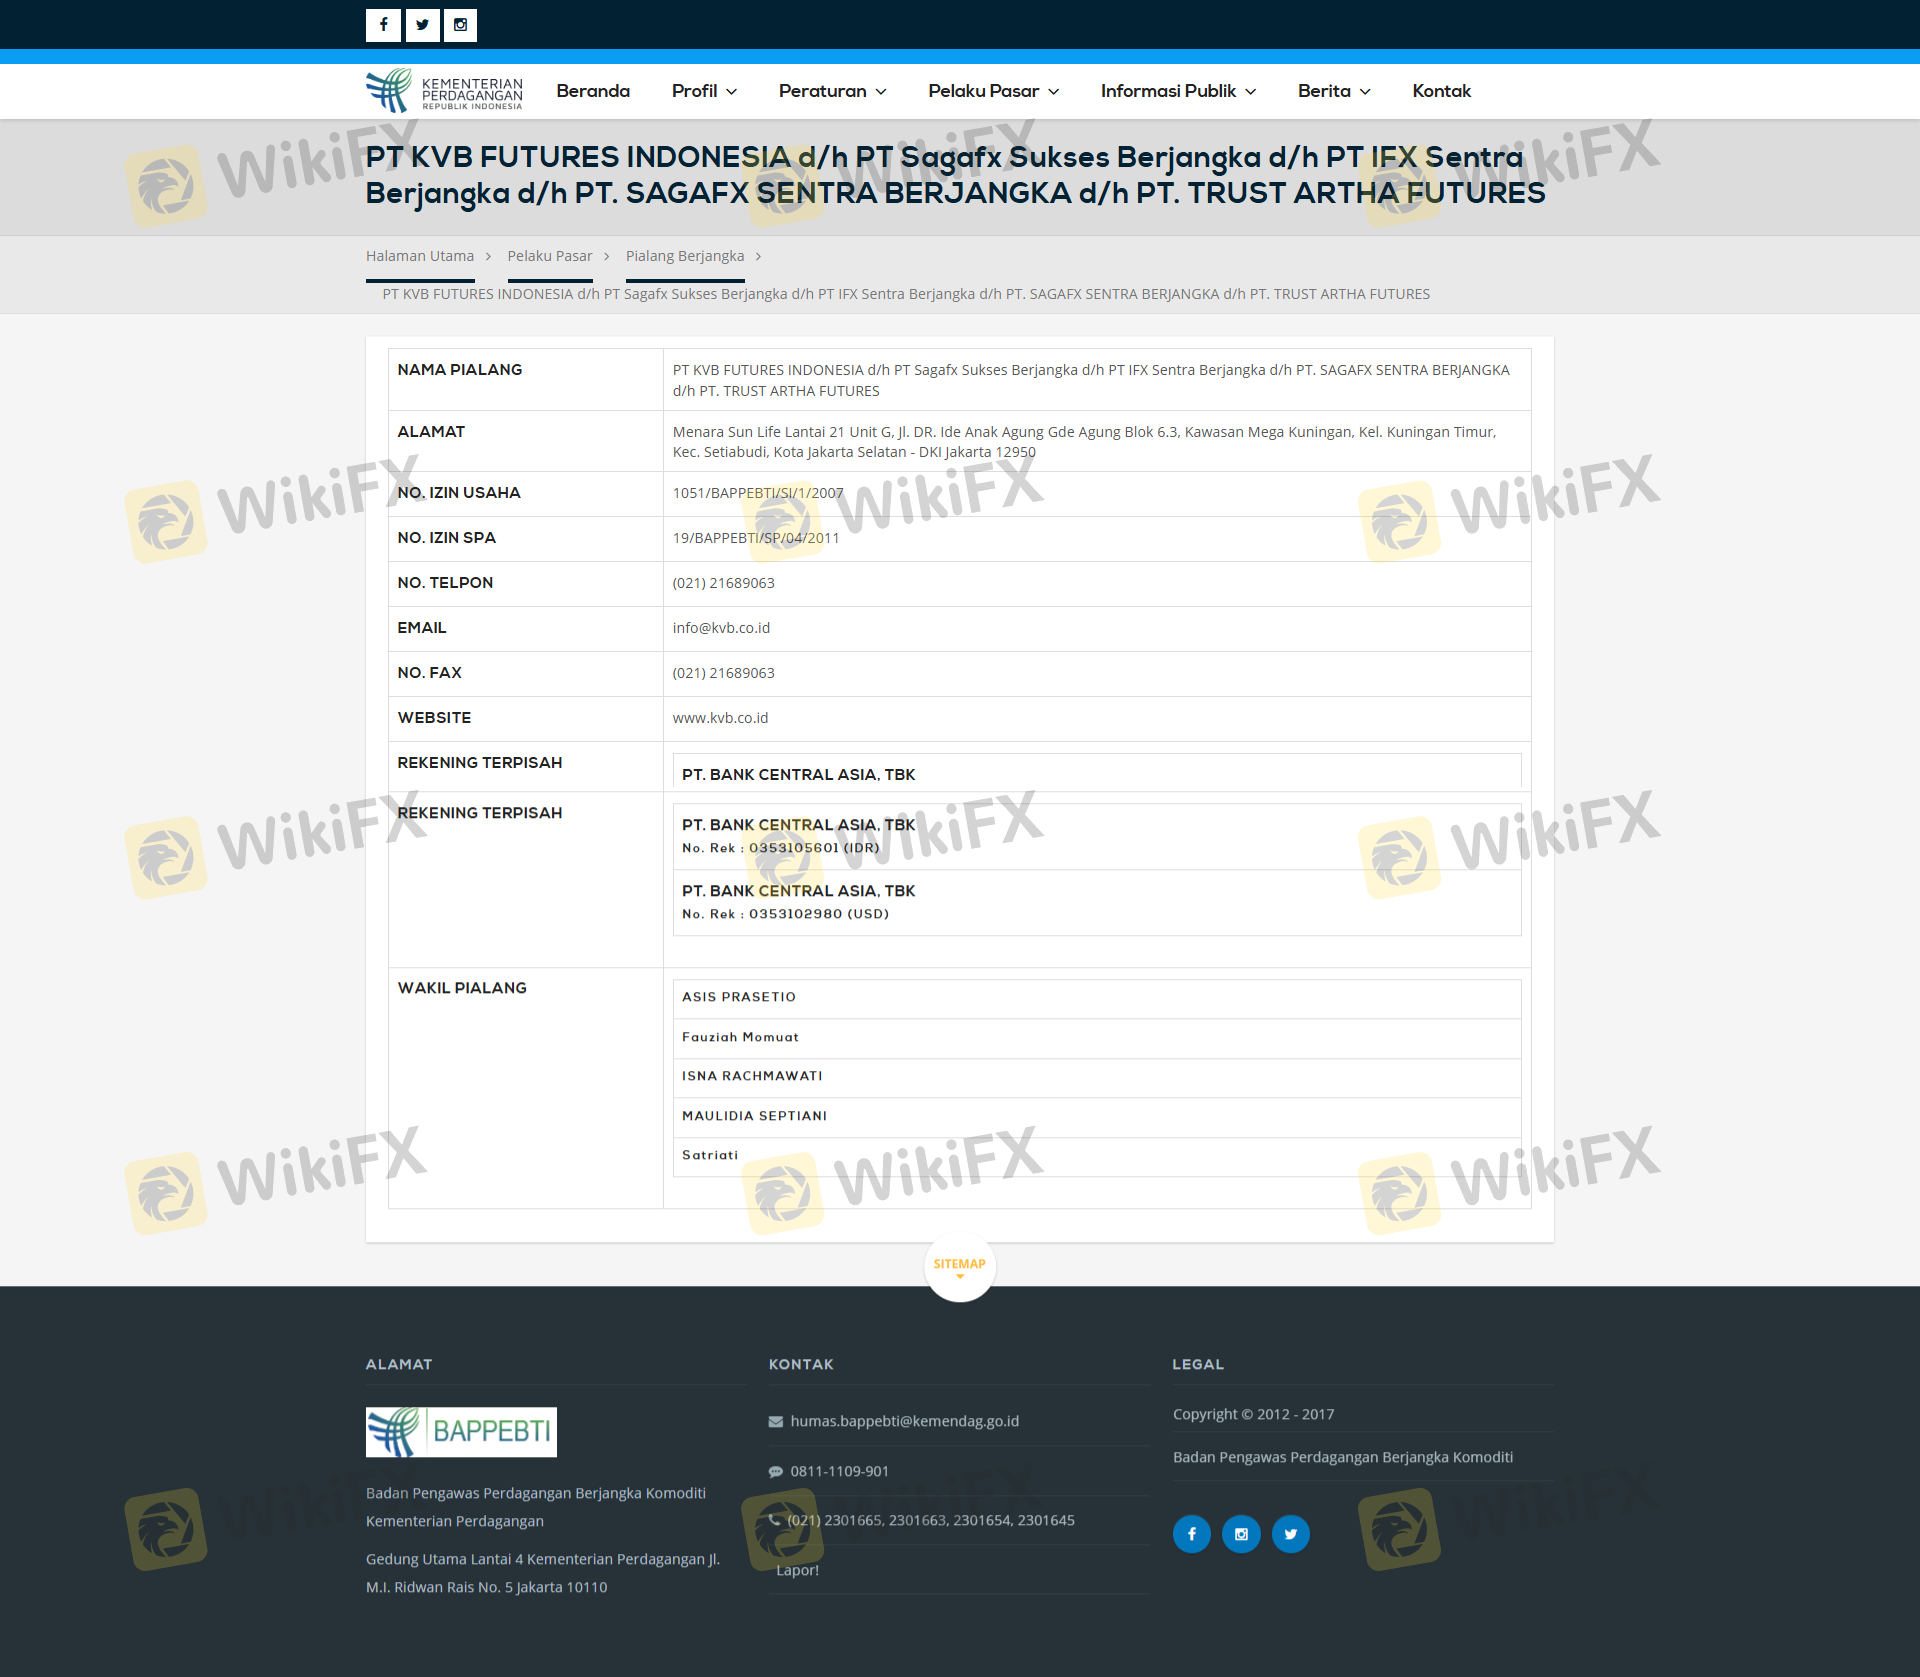
Task: Expand the Pelaku Pasar dropdown menu
Action: 993,91
